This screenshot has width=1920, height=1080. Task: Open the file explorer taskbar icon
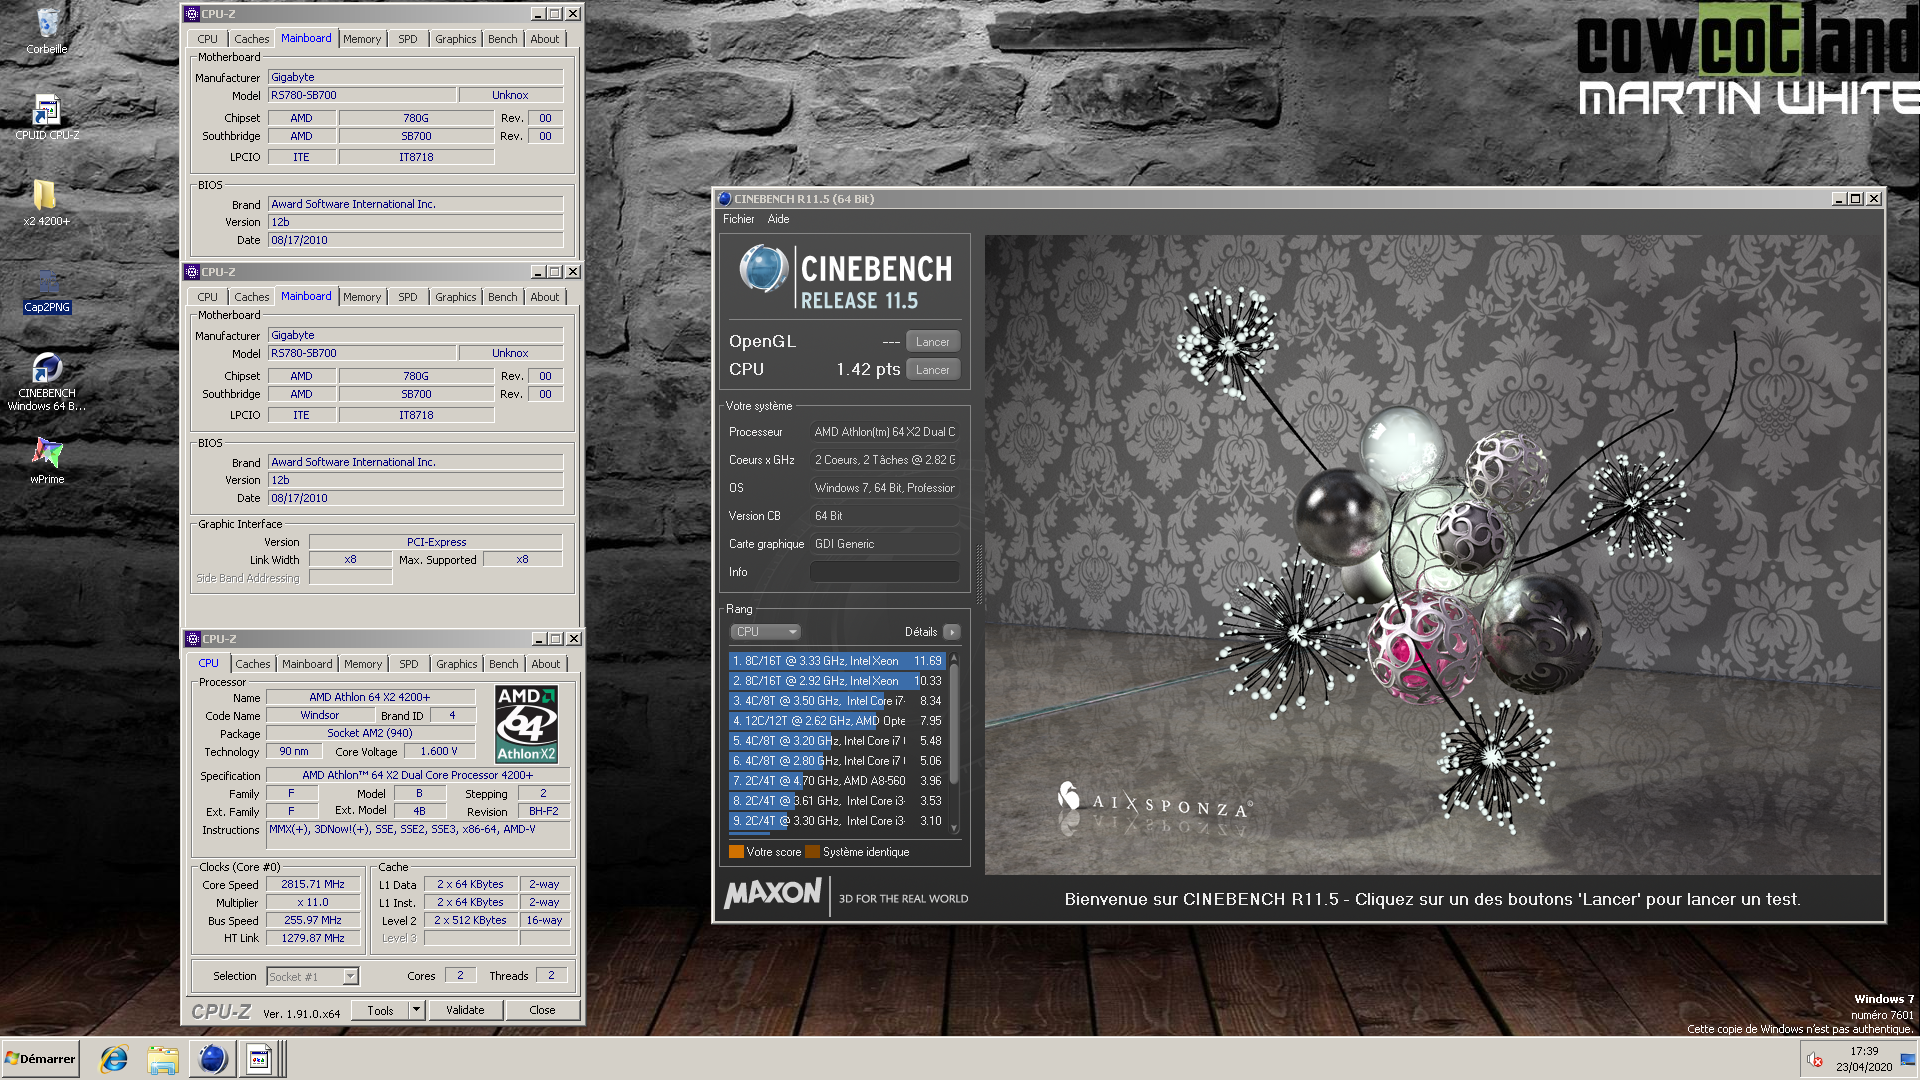[163, 1059]
